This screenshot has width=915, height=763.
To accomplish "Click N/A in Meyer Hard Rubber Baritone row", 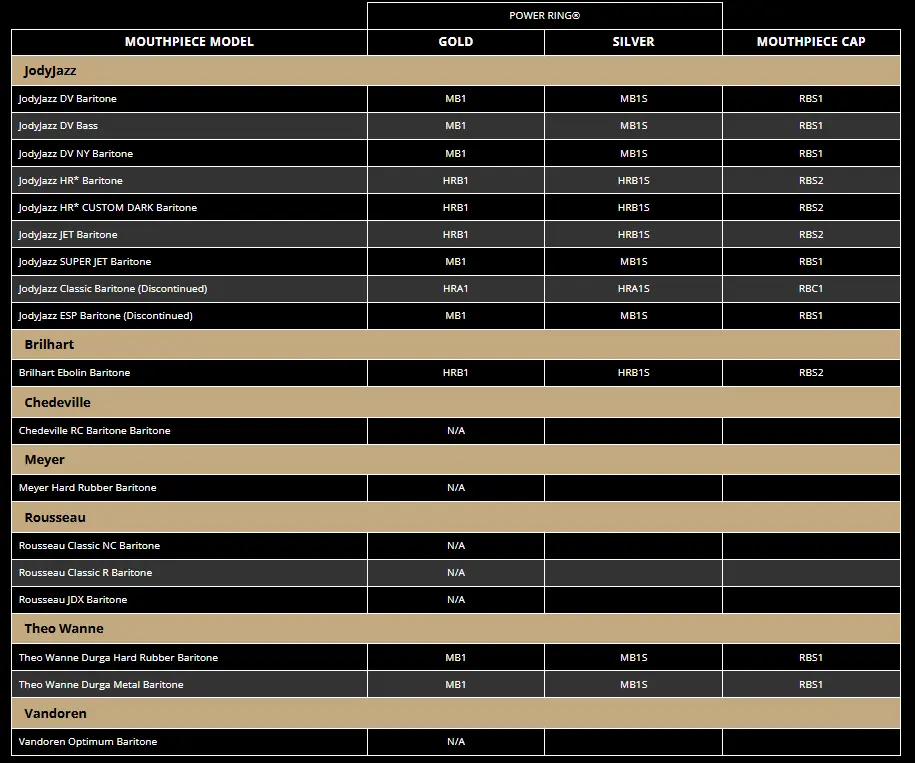I will click(456, 488).
